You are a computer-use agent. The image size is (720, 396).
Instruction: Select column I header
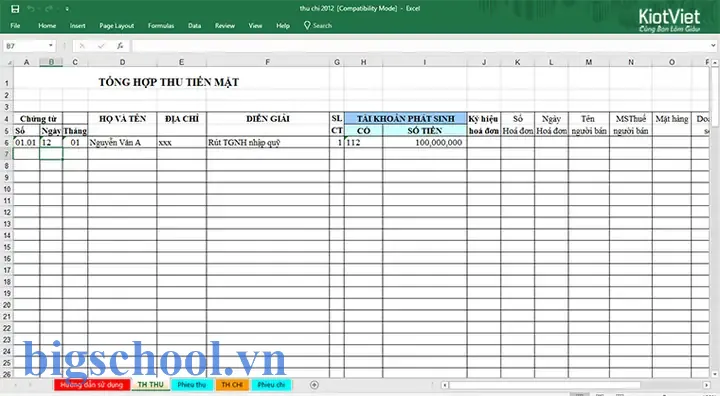click(424, 62)
